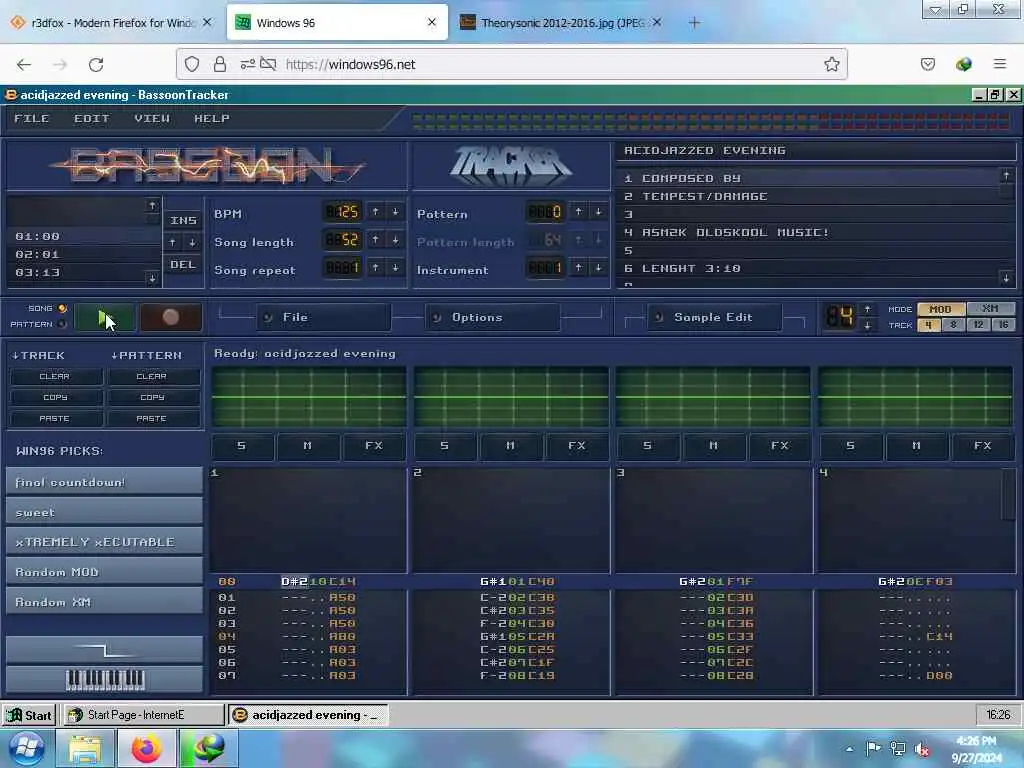Start song playback with green play button
This screenshot has height=768, width=1024.
coord(105,317)
